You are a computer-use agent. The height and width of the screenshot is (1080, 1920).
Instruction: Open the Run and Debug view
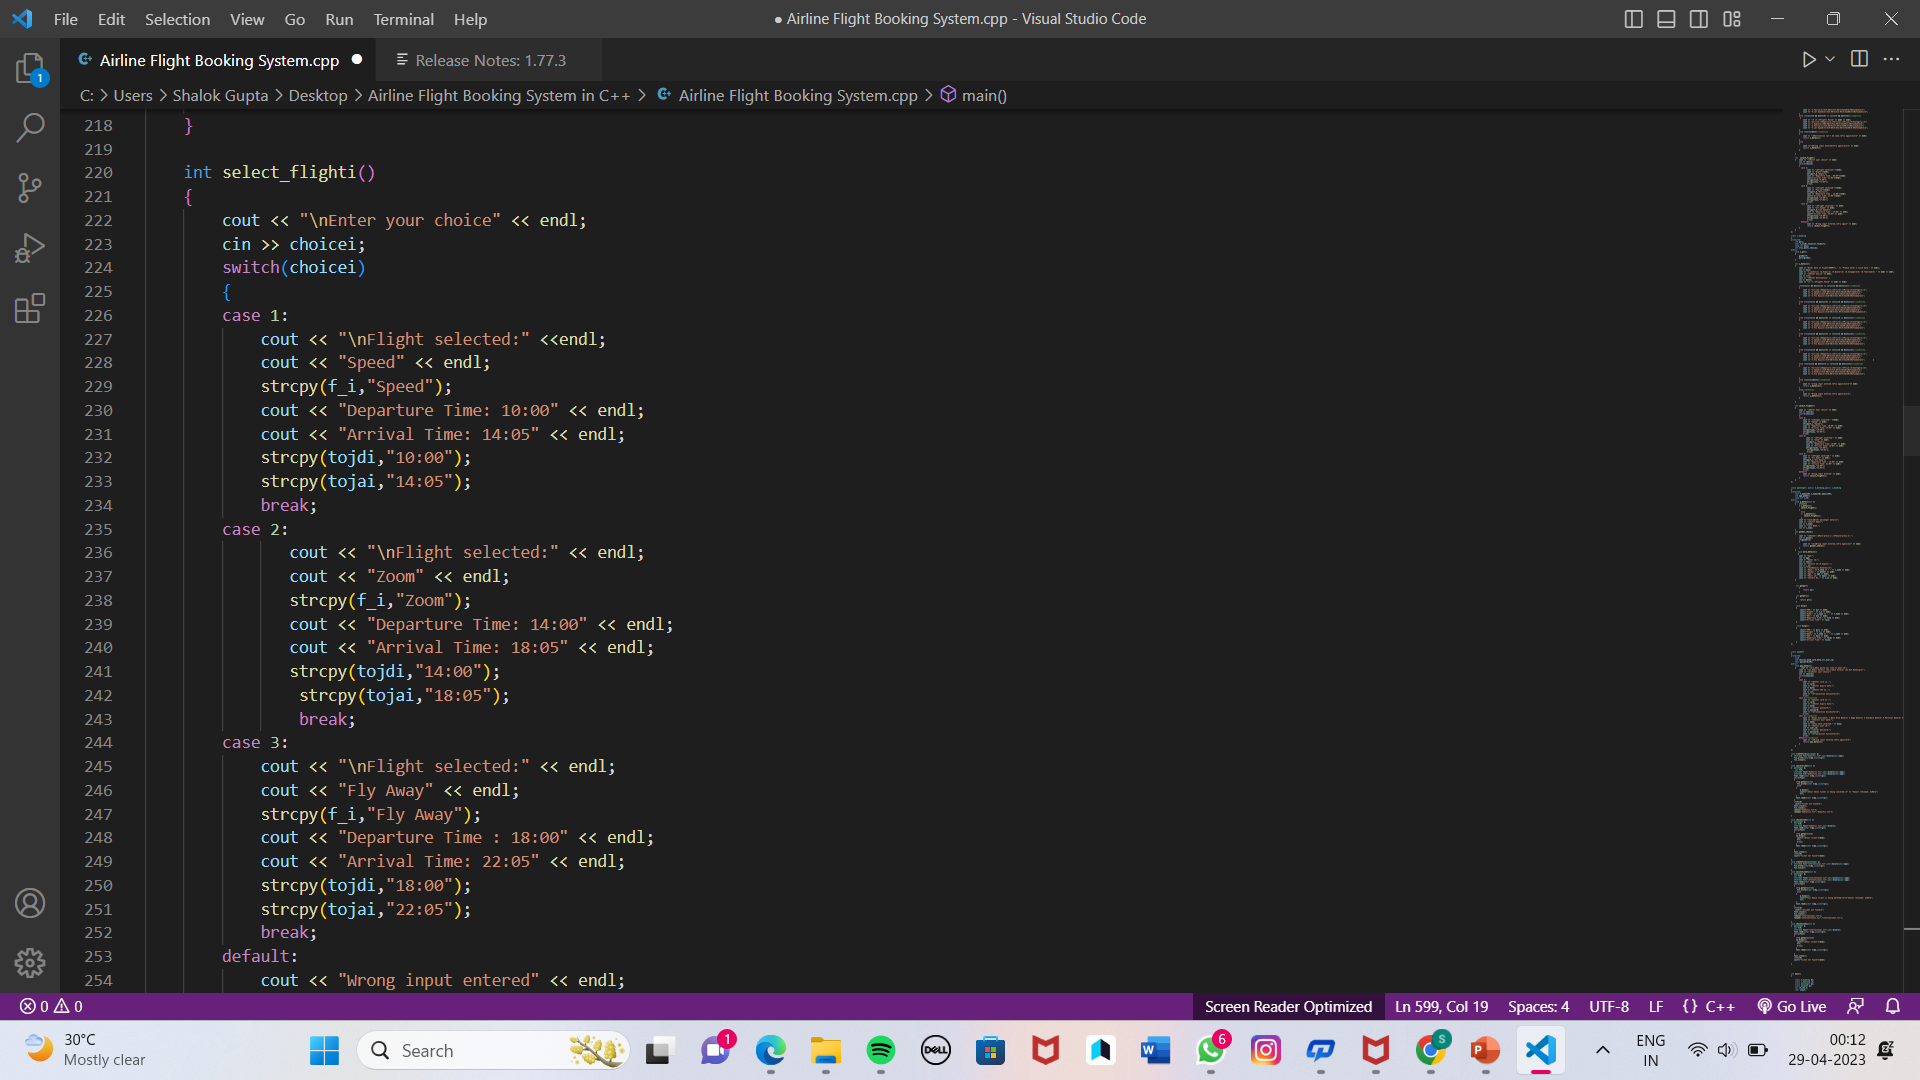tap(30, 247)
